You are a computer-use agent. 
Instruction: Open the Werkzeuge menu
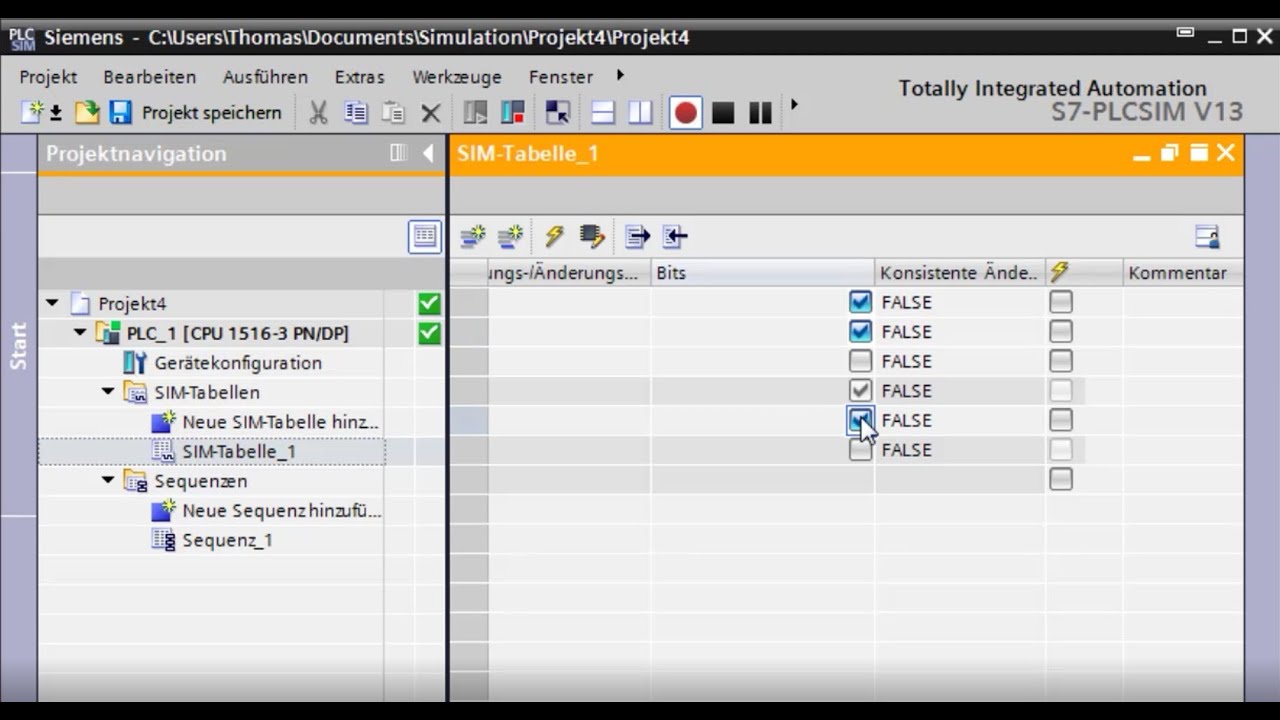coord(456,77)
